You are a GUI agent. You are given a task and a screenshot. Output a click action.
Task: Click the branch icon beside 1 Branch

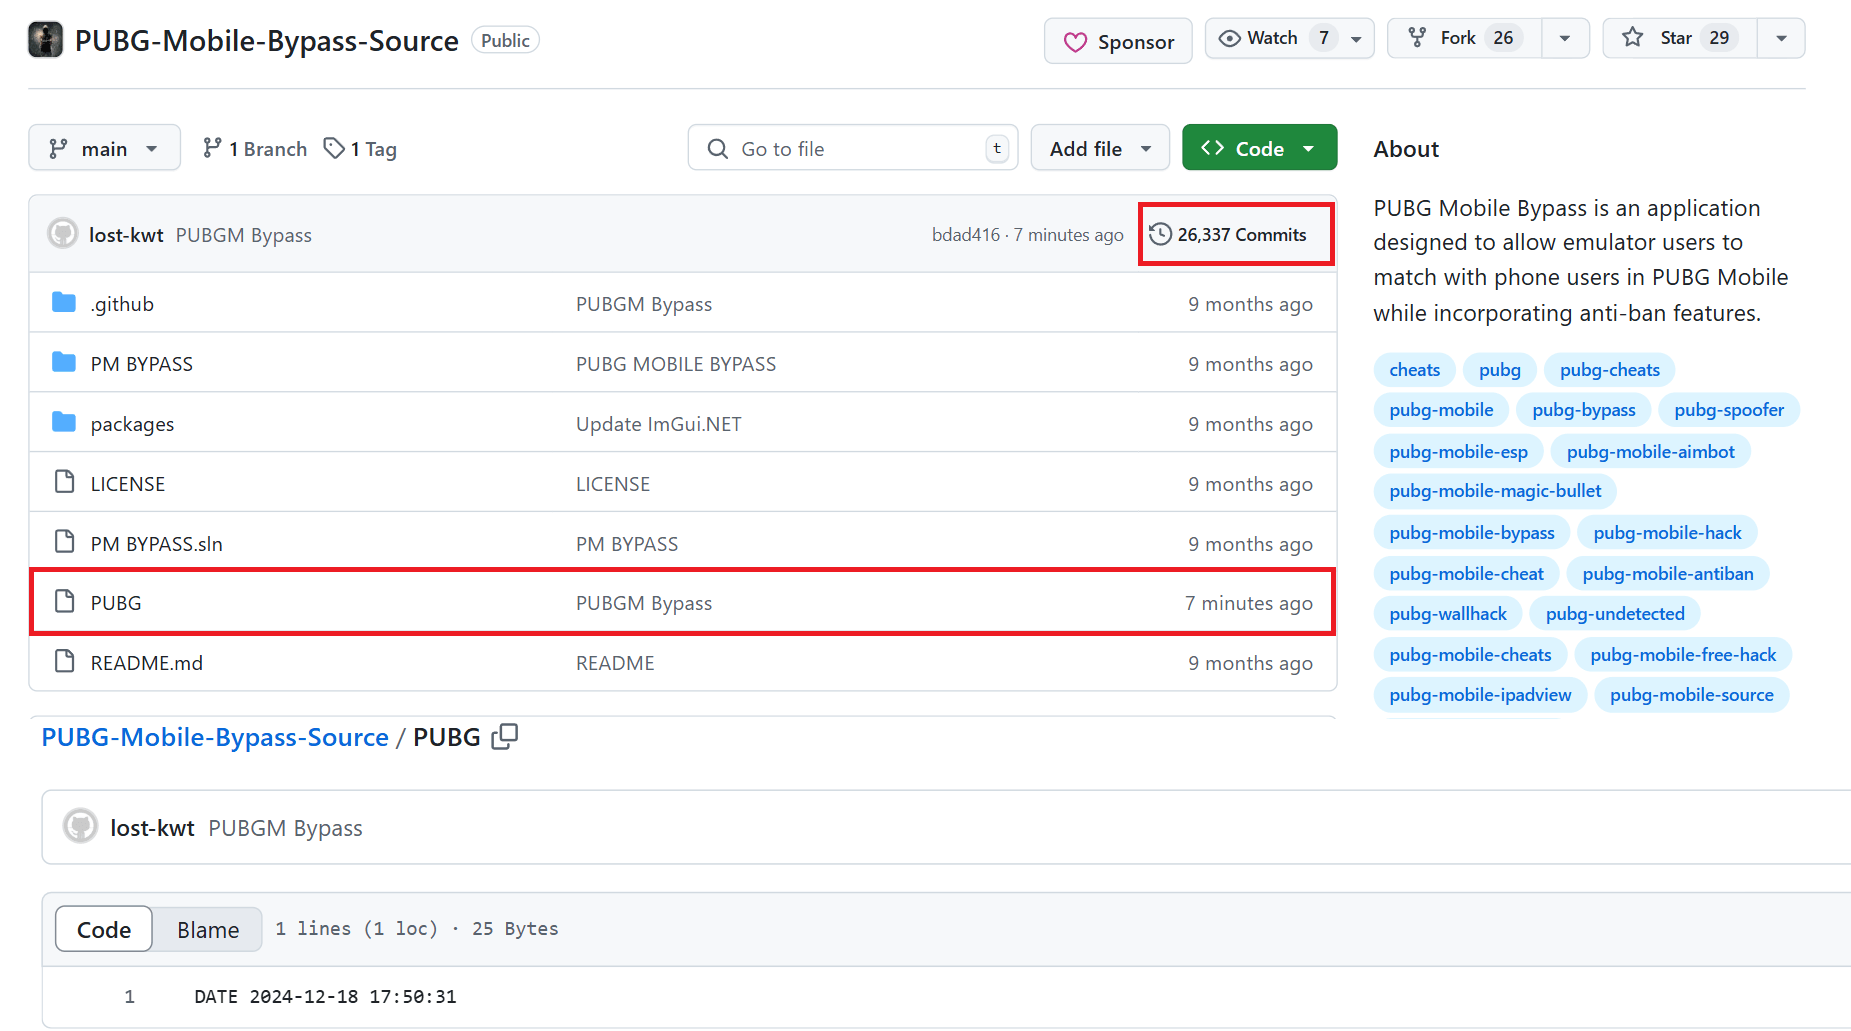(213, 147)
